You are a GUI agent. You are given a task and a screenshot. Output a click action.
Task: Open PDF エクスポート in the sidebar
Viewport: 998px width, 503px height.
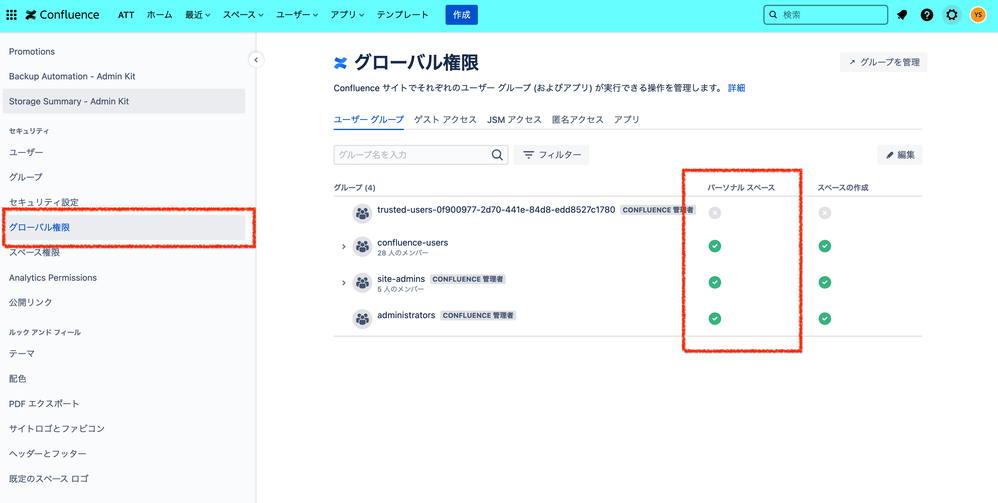(x=123, y=404)
